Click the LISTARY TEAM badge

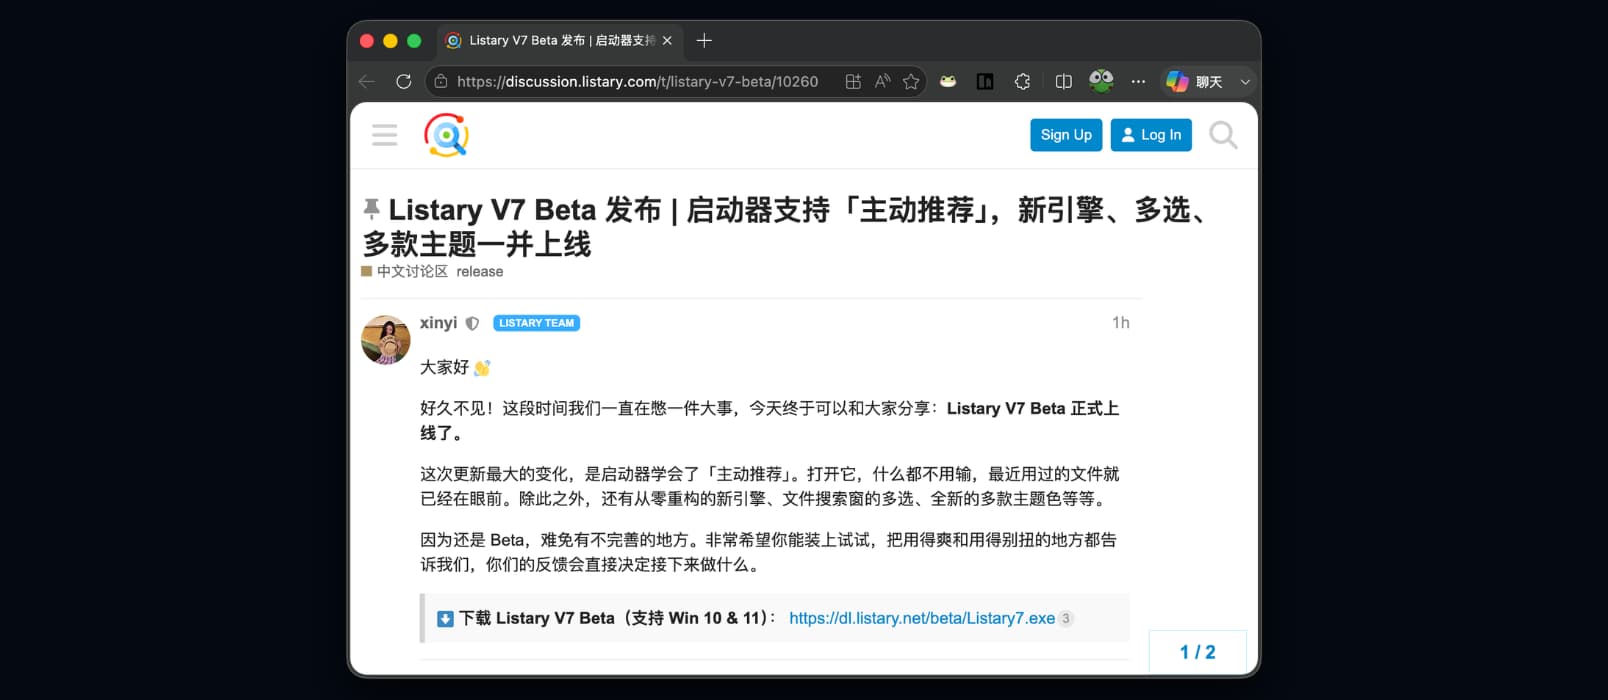(537, 323)
